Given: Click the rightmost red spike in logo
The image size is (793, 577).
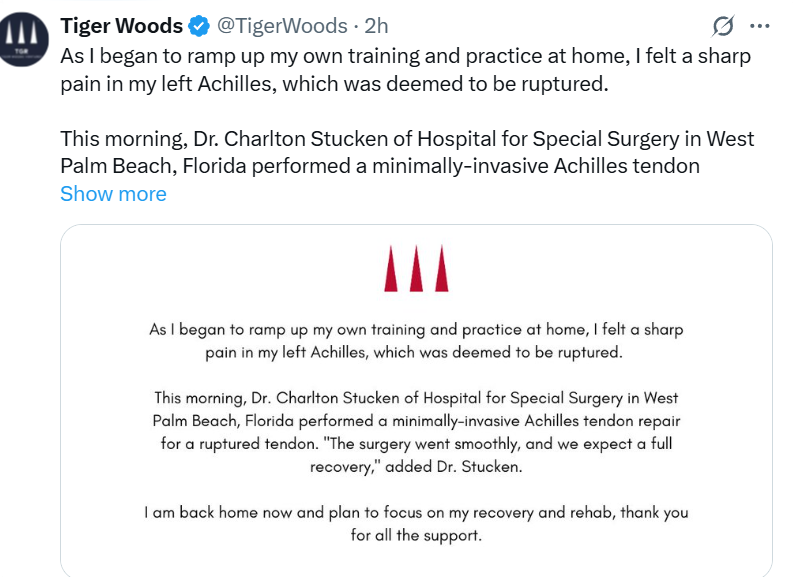Looking at the screenshot, I should click(x=441, y=268).
